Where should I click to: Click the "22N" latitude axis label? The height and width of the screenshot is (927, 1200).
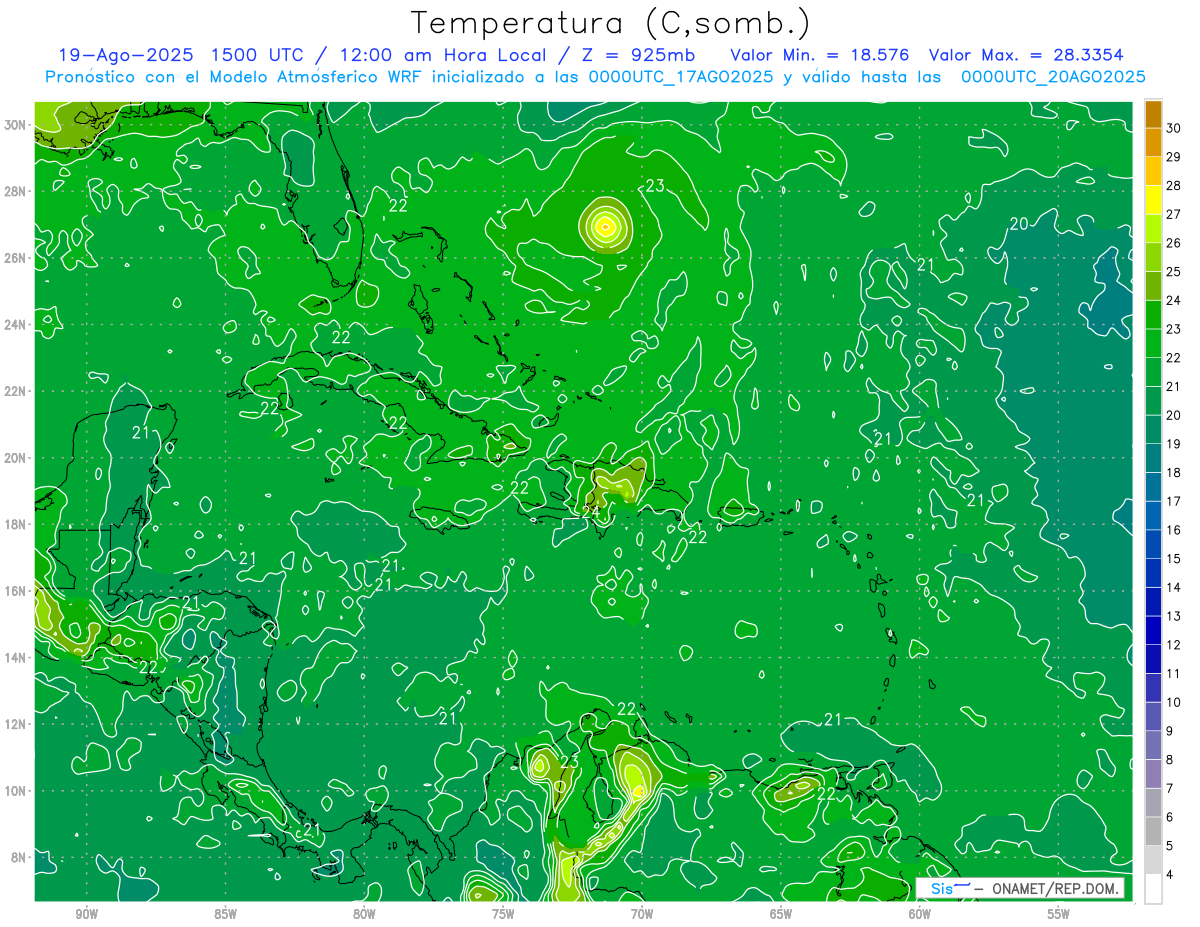[17, 391]
